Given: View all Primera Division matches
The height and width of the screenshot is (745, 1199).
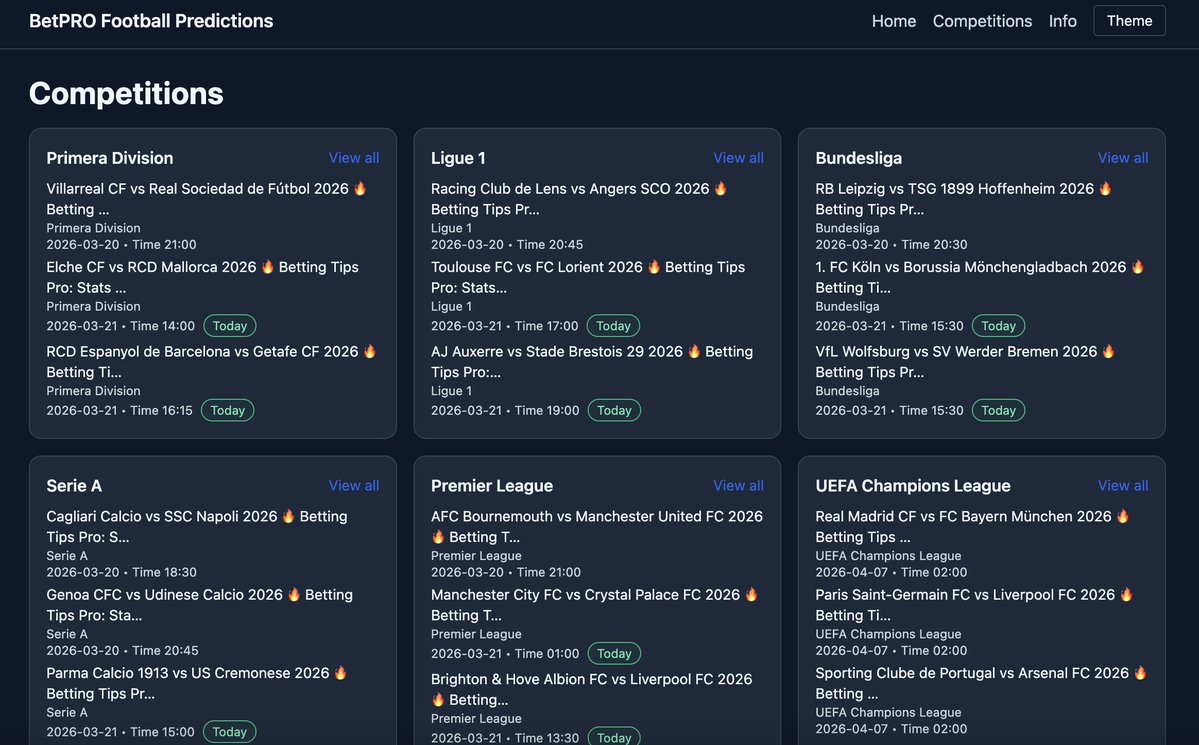Looking at the screenshot, I should [353, 158].
